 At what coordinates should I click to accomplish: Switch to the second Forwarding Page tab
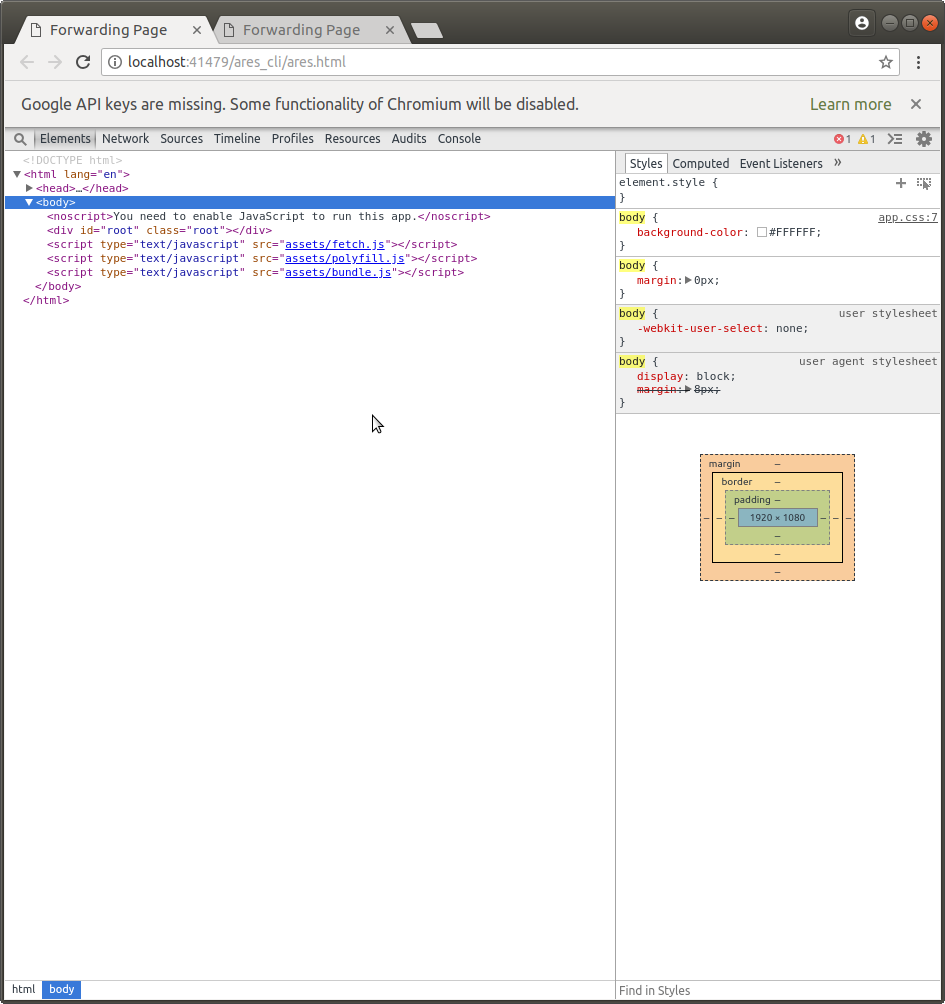click(x=302, y=30)
